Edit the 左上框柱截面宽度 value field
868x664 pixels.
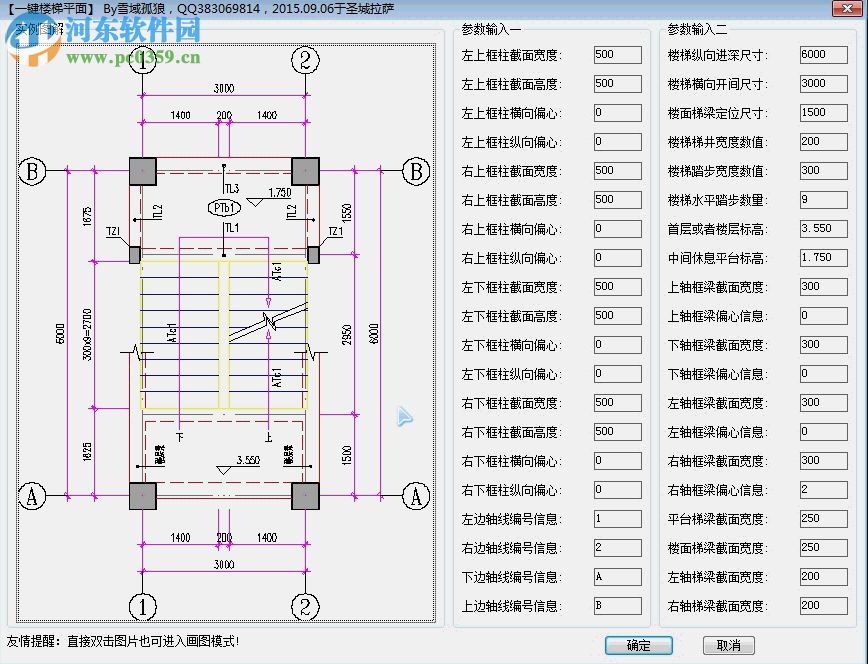(617, 55)
